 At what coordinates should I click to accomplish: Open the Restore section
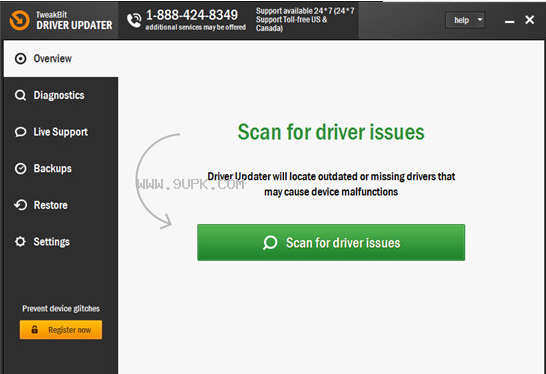[x=61, y=205]
